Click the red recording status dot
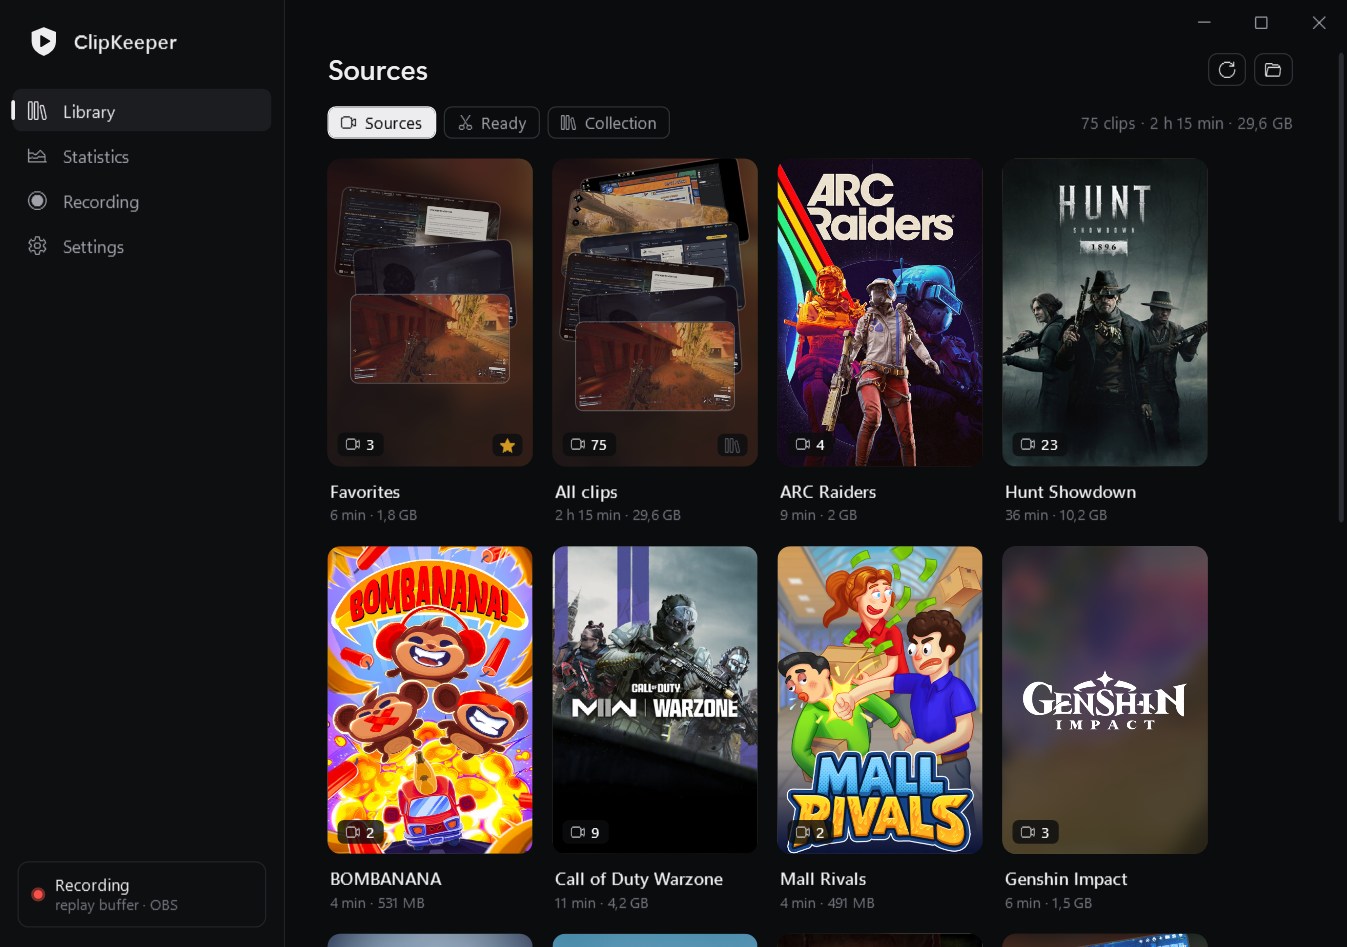This screenshot has width=1347, height=947. coord(38,894)
